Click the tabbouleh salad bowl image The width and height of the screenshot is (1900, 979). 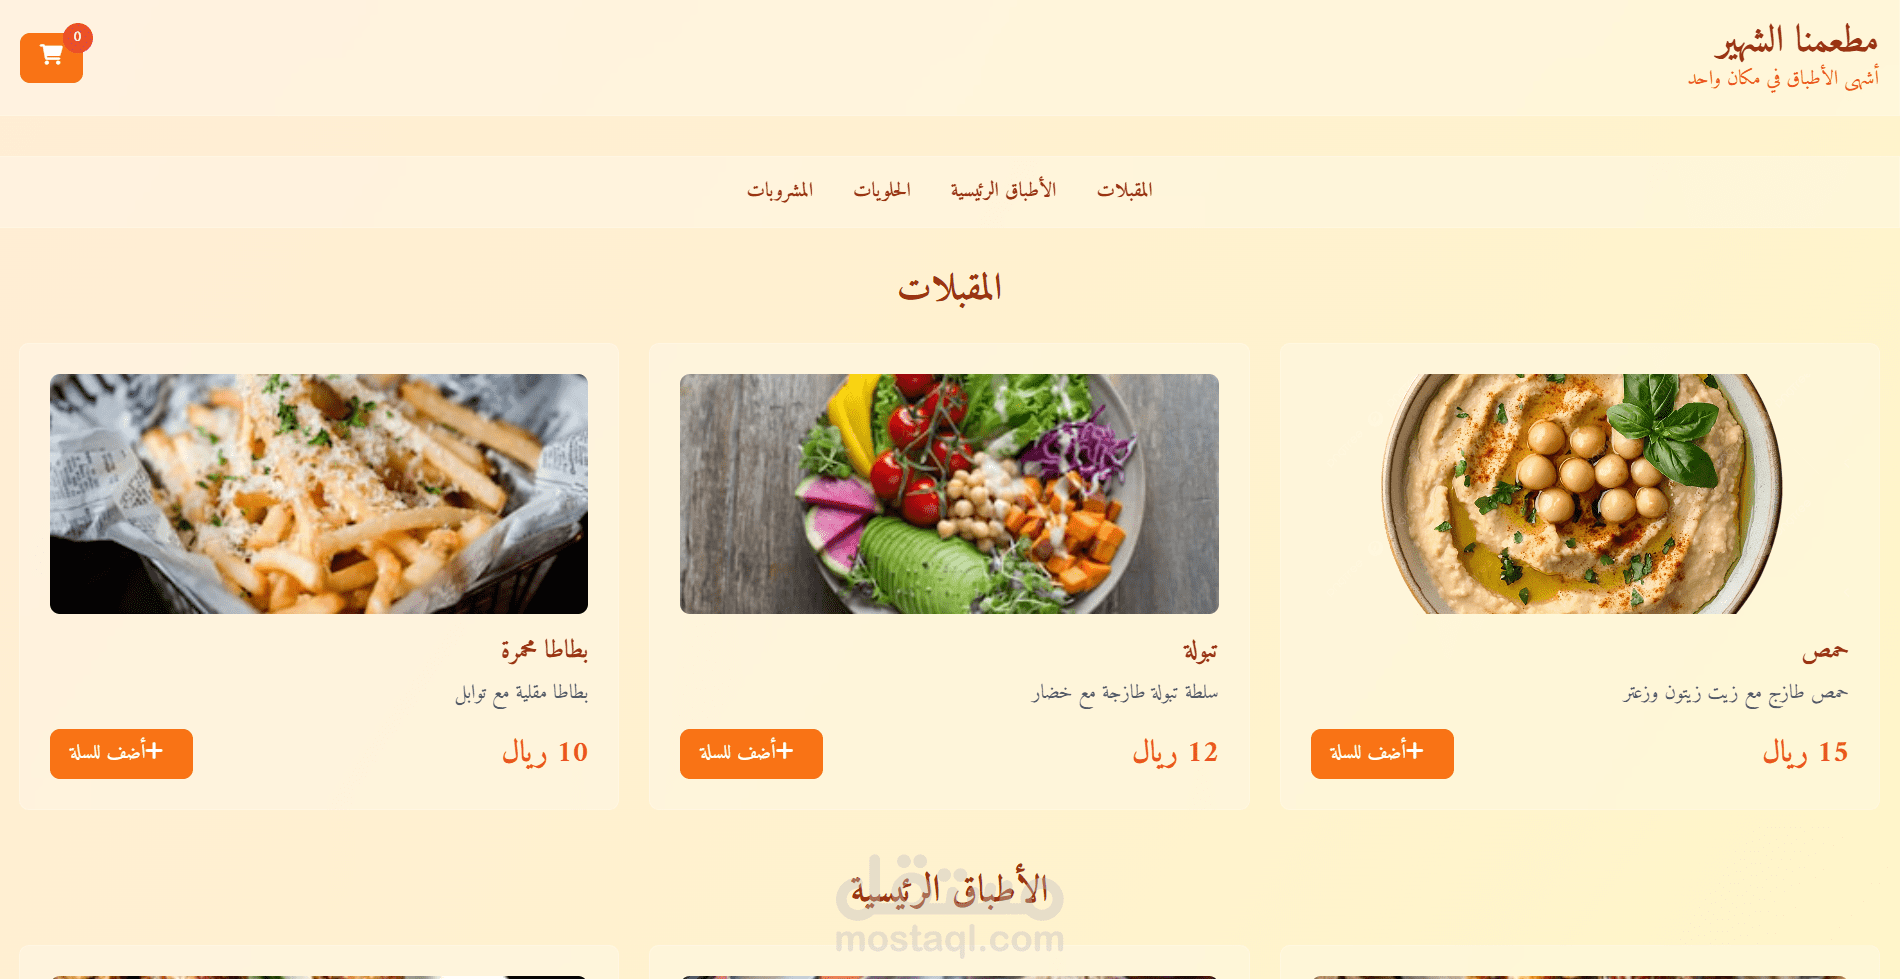point(949,494)
